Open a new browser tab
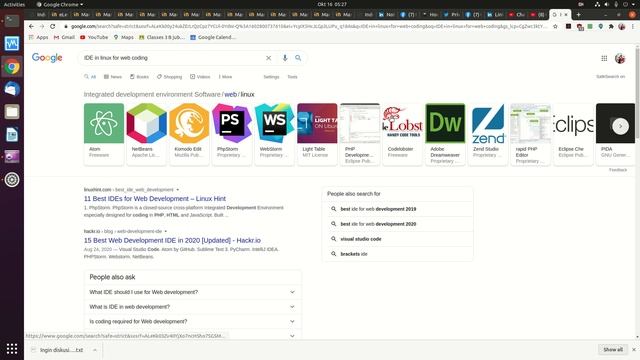640x360 pixels. tap(578, 14)
